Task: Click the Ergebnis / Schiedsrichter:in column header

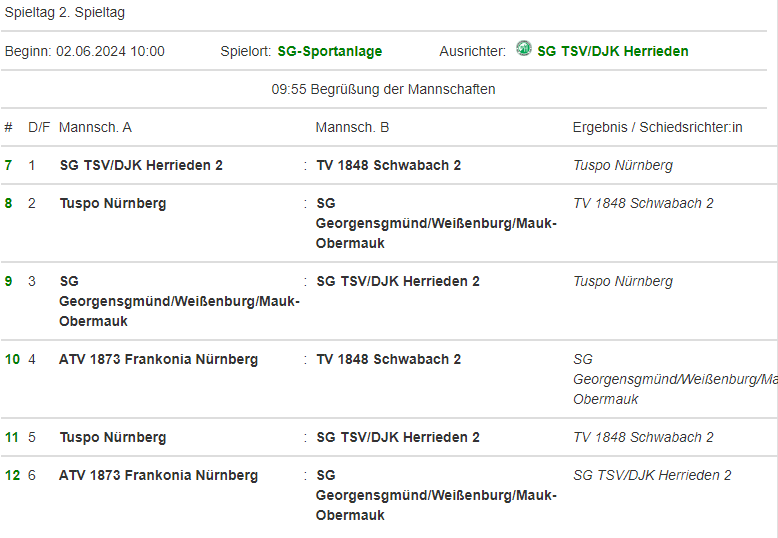Action: click(x=657, y=128)
